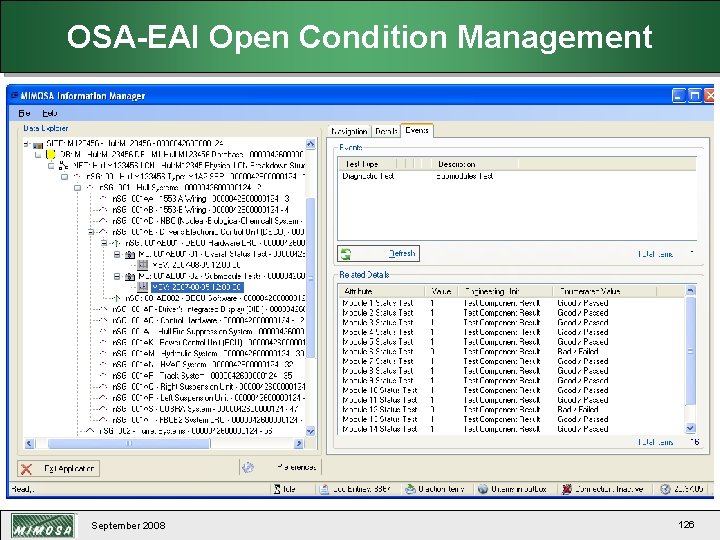
Task: Select the Hydraulic System tree item
Action: pyautogui.click(x=208, y=354)
